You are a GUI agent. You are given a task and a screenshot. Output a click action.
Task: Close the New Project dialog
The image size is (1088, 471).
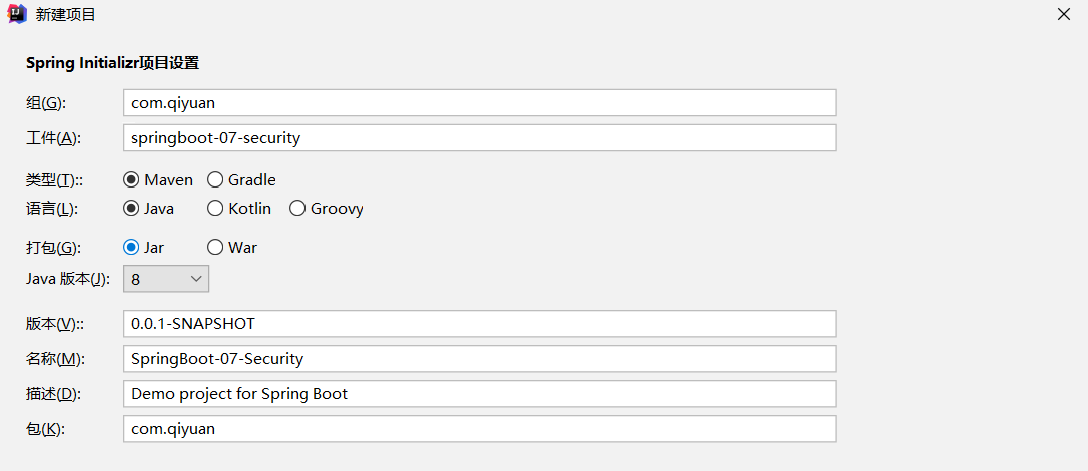1063,15
